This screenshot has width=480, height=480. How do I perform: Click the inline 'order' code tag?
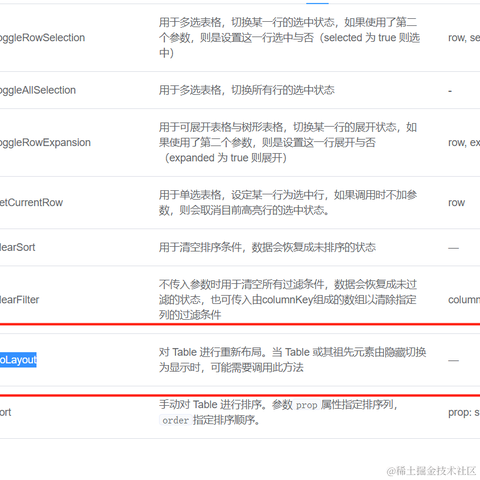click(175, 420)
